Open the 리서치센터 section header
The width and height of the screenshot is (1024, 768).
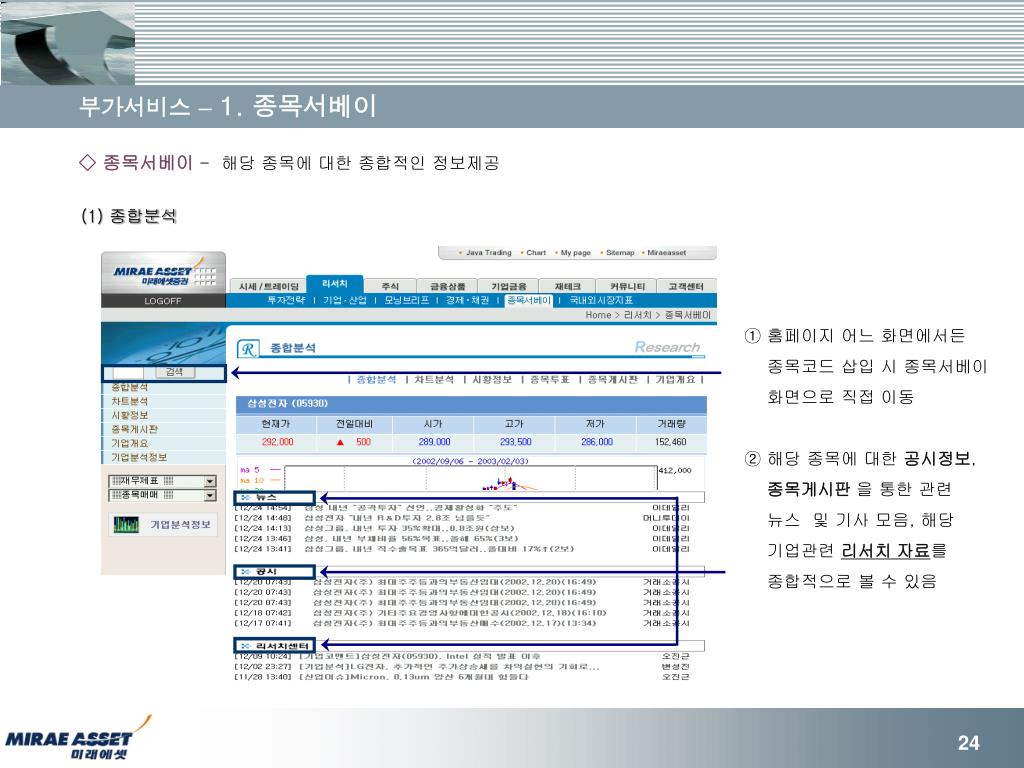274,646
